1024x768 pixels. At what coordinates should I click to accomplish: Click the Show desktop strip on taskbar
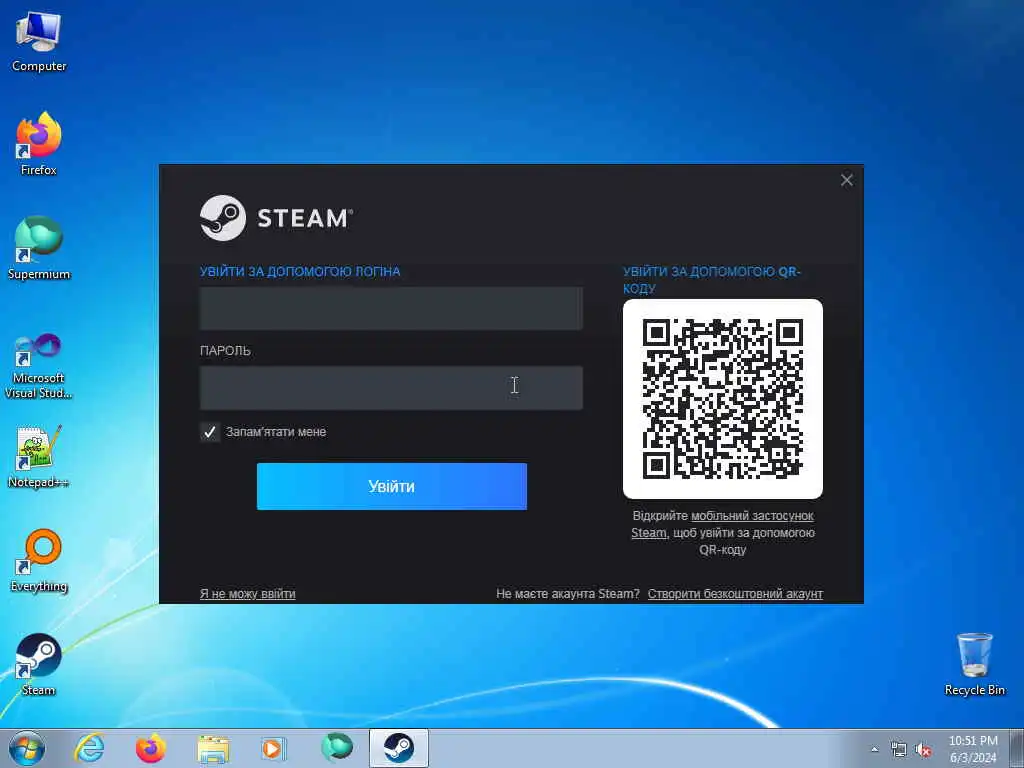click(1017, 748)
